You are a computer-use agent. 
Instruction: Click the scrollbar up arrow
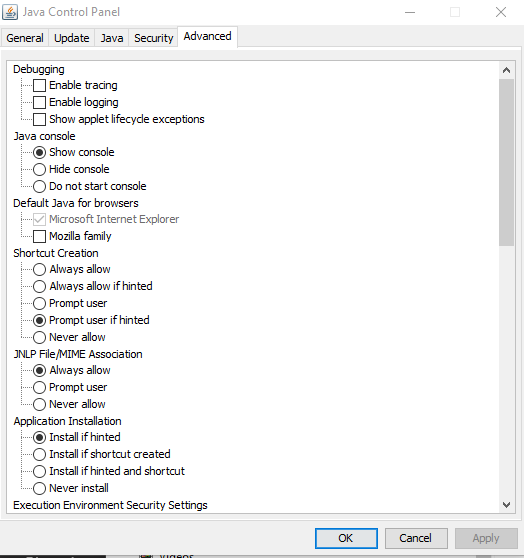point(506,70)
